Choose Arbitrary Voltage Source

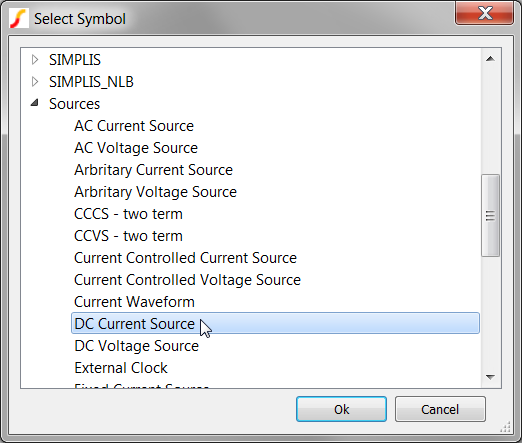tap(155, 192)
